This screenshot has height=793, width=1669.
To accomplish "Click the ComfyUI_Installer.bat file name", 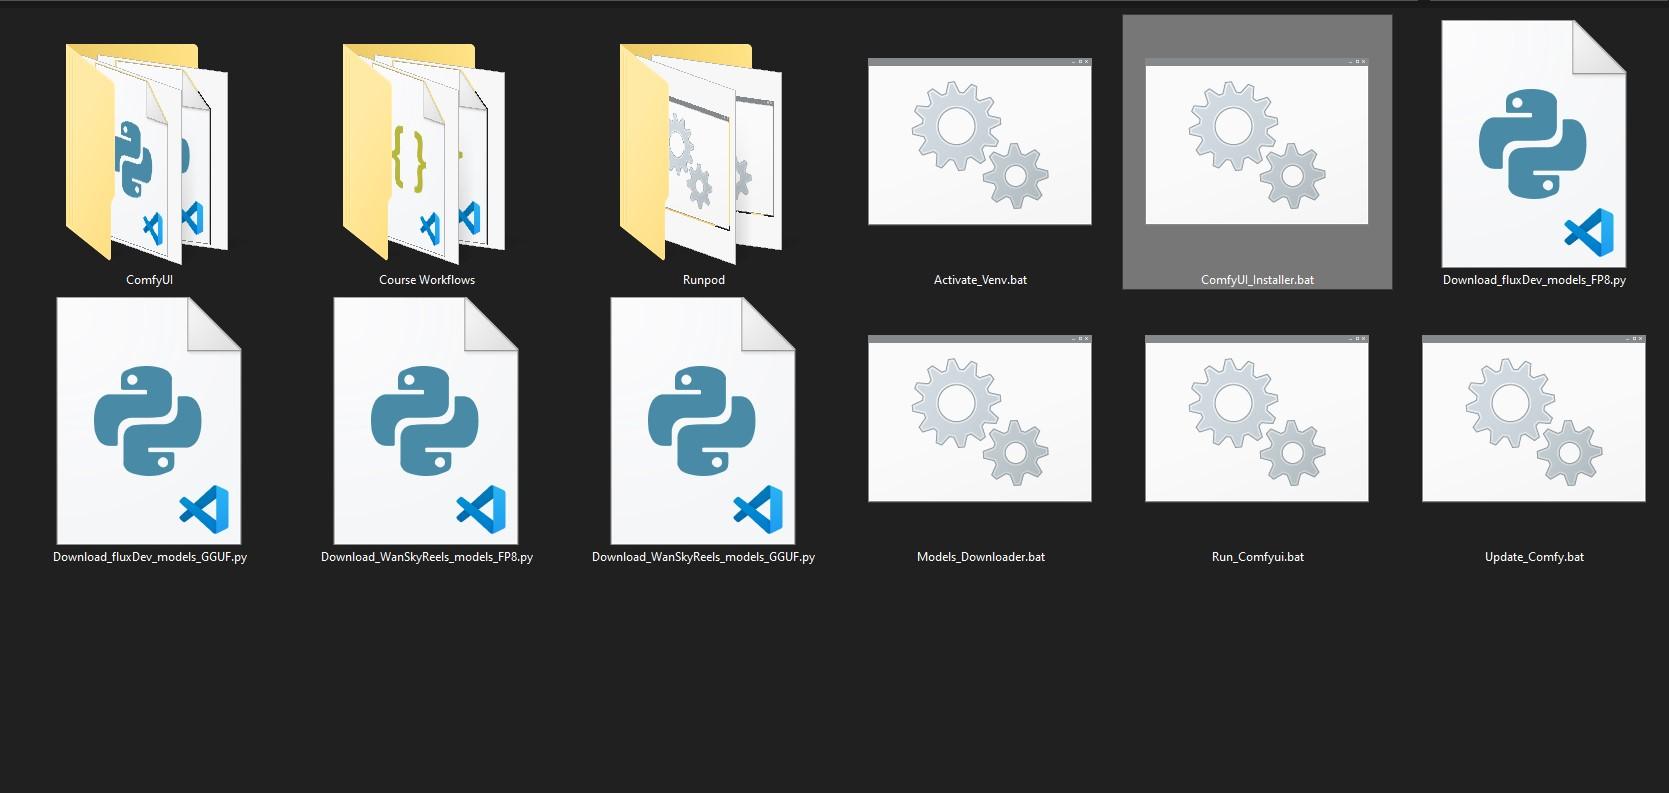I will coord(1257,280).
